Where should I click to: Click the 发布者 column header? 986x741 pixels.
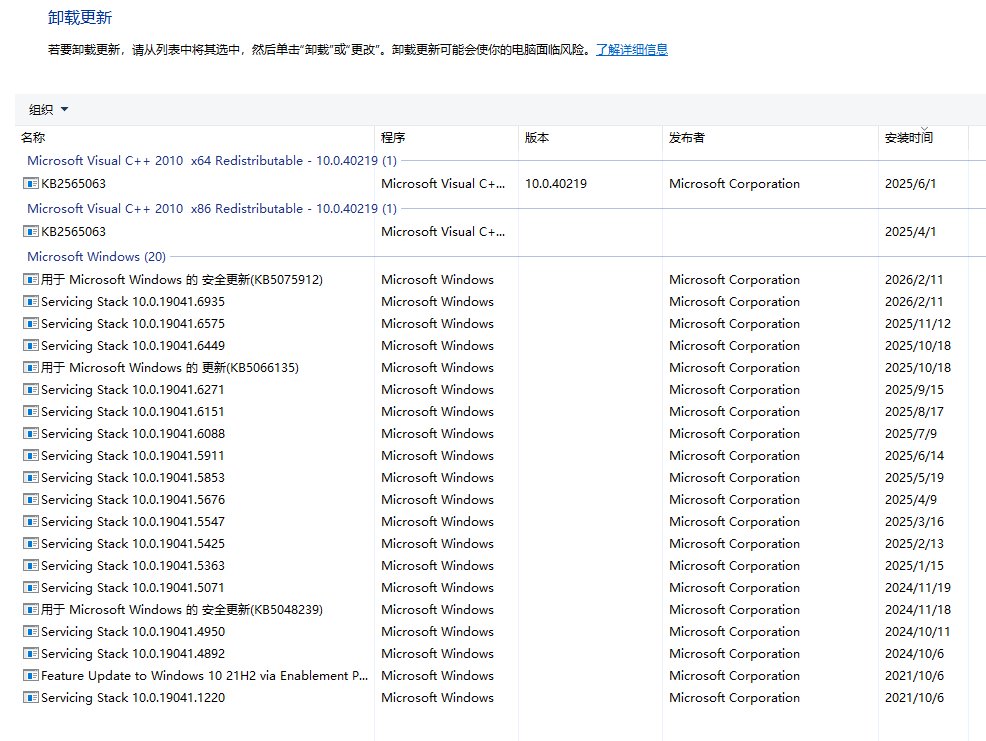pyautogui.click(x=686, y=138)
